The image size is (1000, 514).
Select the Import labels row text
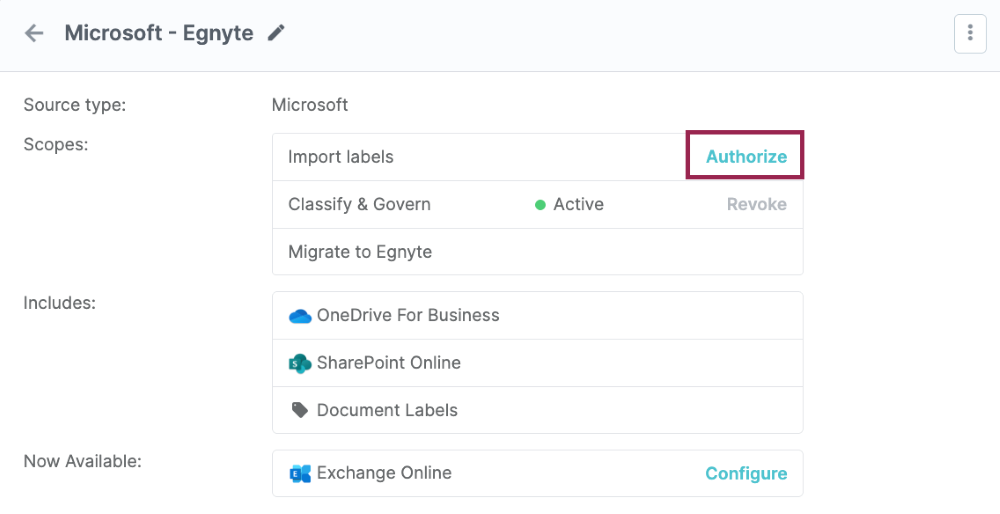[341, 157]
